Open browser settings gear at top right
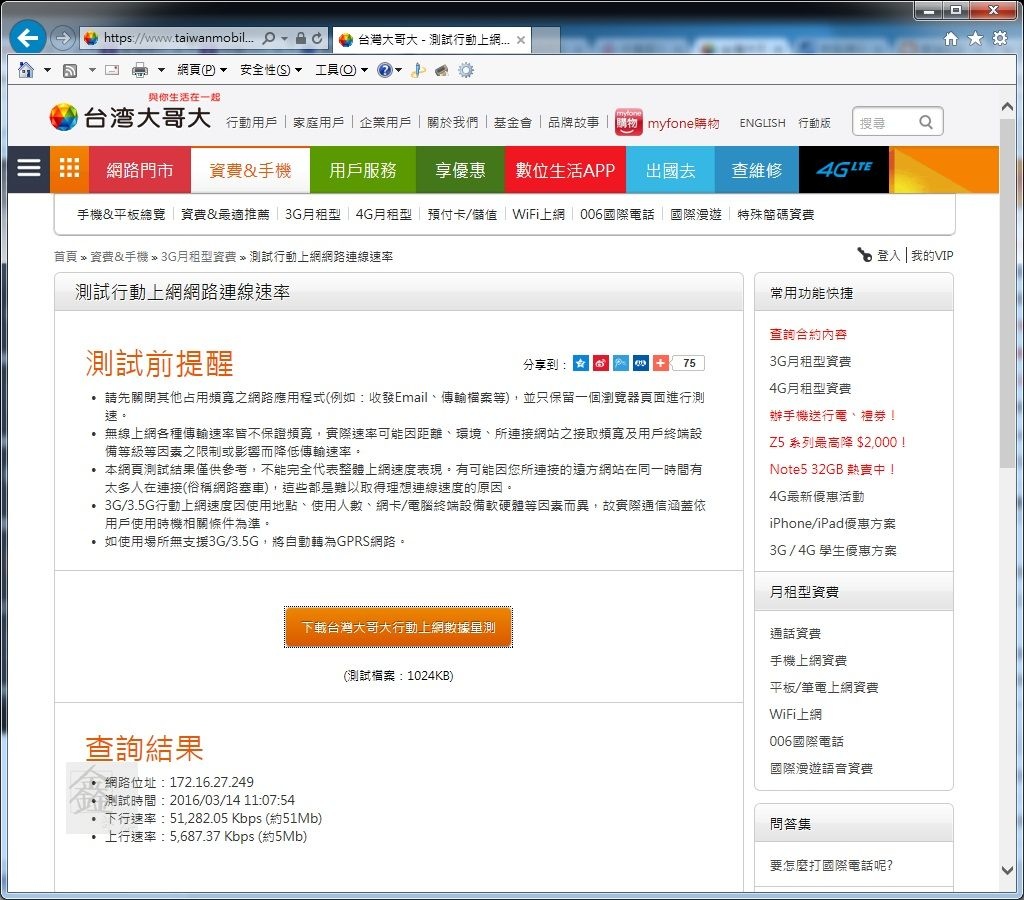The height and width of the screenshot is (900, 1024). click(x=1000, y=39)
